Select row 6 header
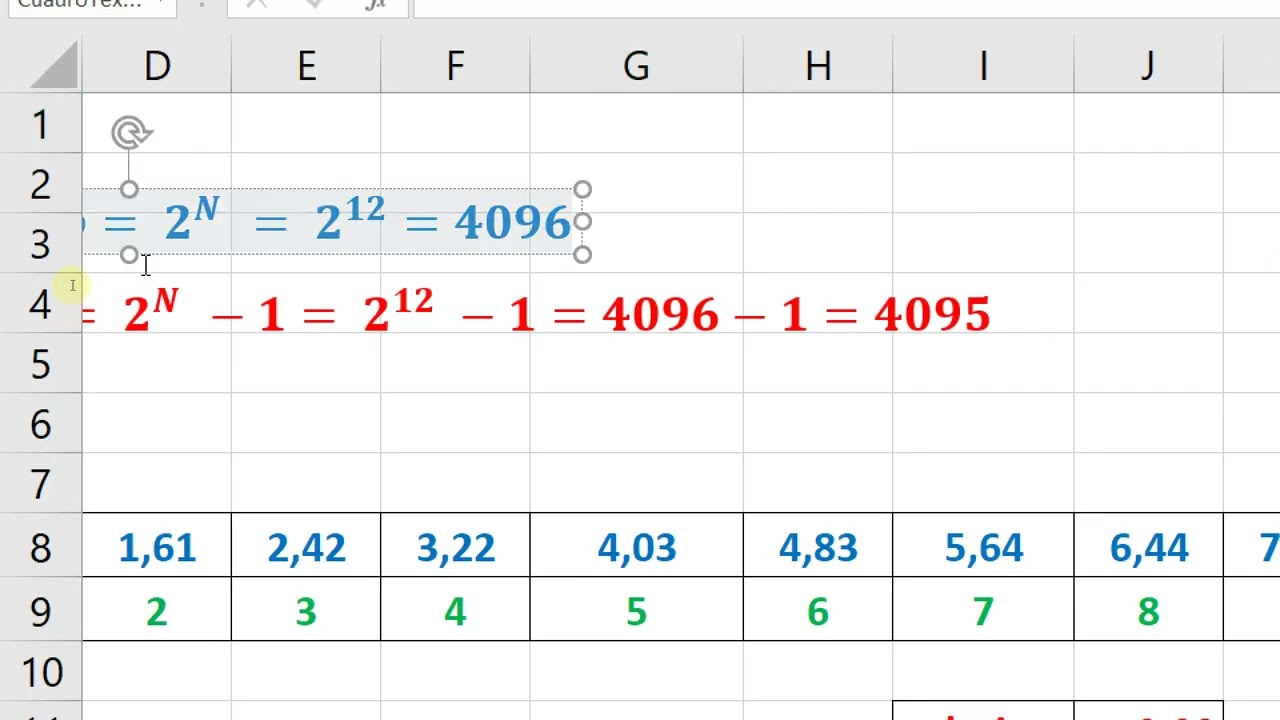The height and width of the screenshot is (720, 1280). pos(40,424)
